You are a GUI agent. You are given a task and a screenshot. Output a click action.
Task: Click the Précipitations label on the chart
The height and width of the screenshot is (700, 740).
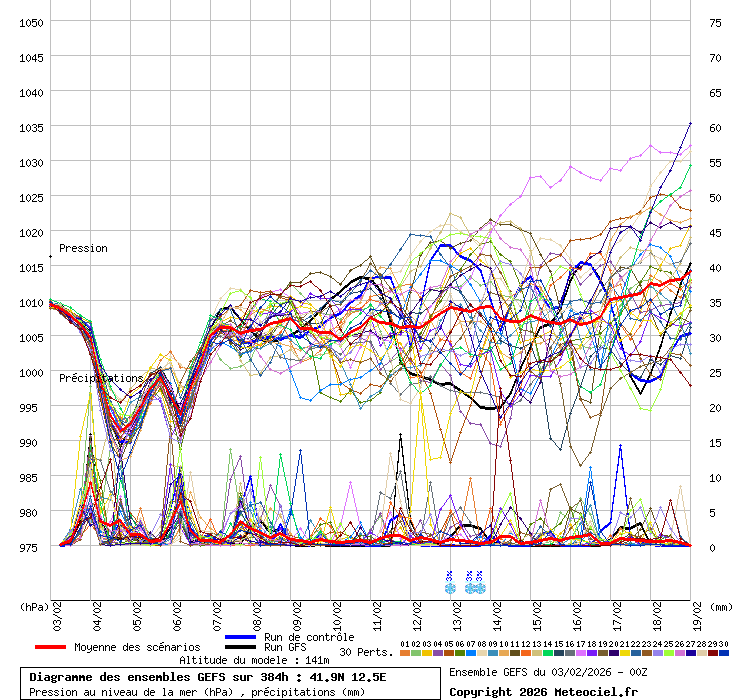coord(101,378)
